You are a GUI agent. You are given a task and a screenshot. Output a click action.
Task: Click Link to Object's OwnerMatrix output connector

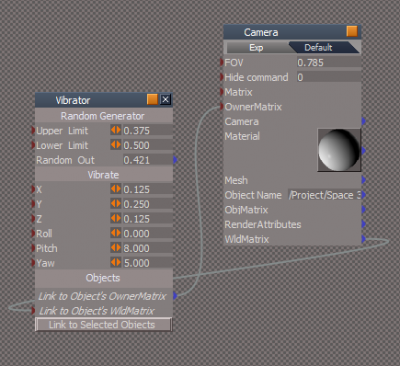click(175, 295)
